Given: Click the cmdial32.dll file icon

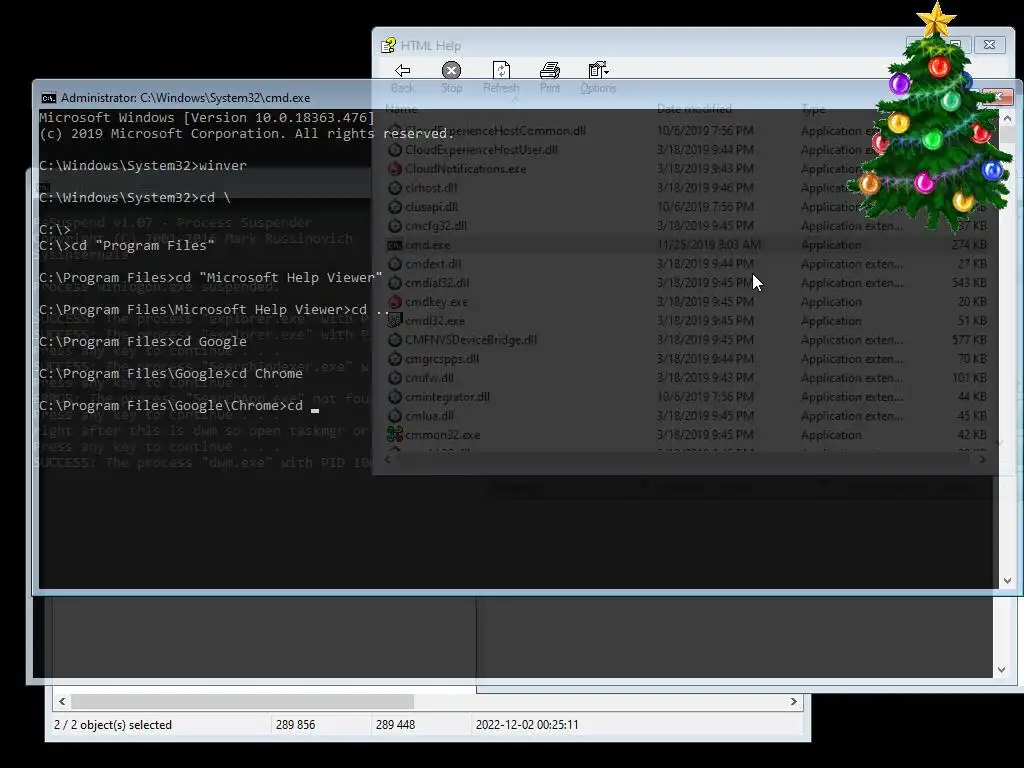Looking at the screenshot, I should click(394, 283).
